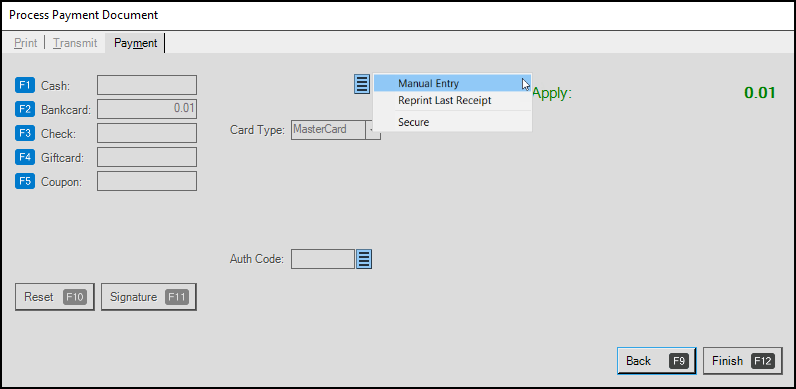The width and height of the screenshot is (796, 389).
Task: Open the bankcard options menu icon
Action: click(x=361, y=84)
